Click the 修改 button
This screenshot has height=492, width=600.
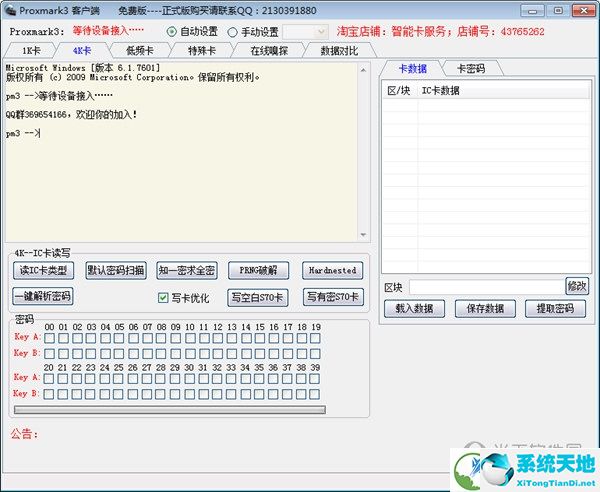[x=577, y=286]
